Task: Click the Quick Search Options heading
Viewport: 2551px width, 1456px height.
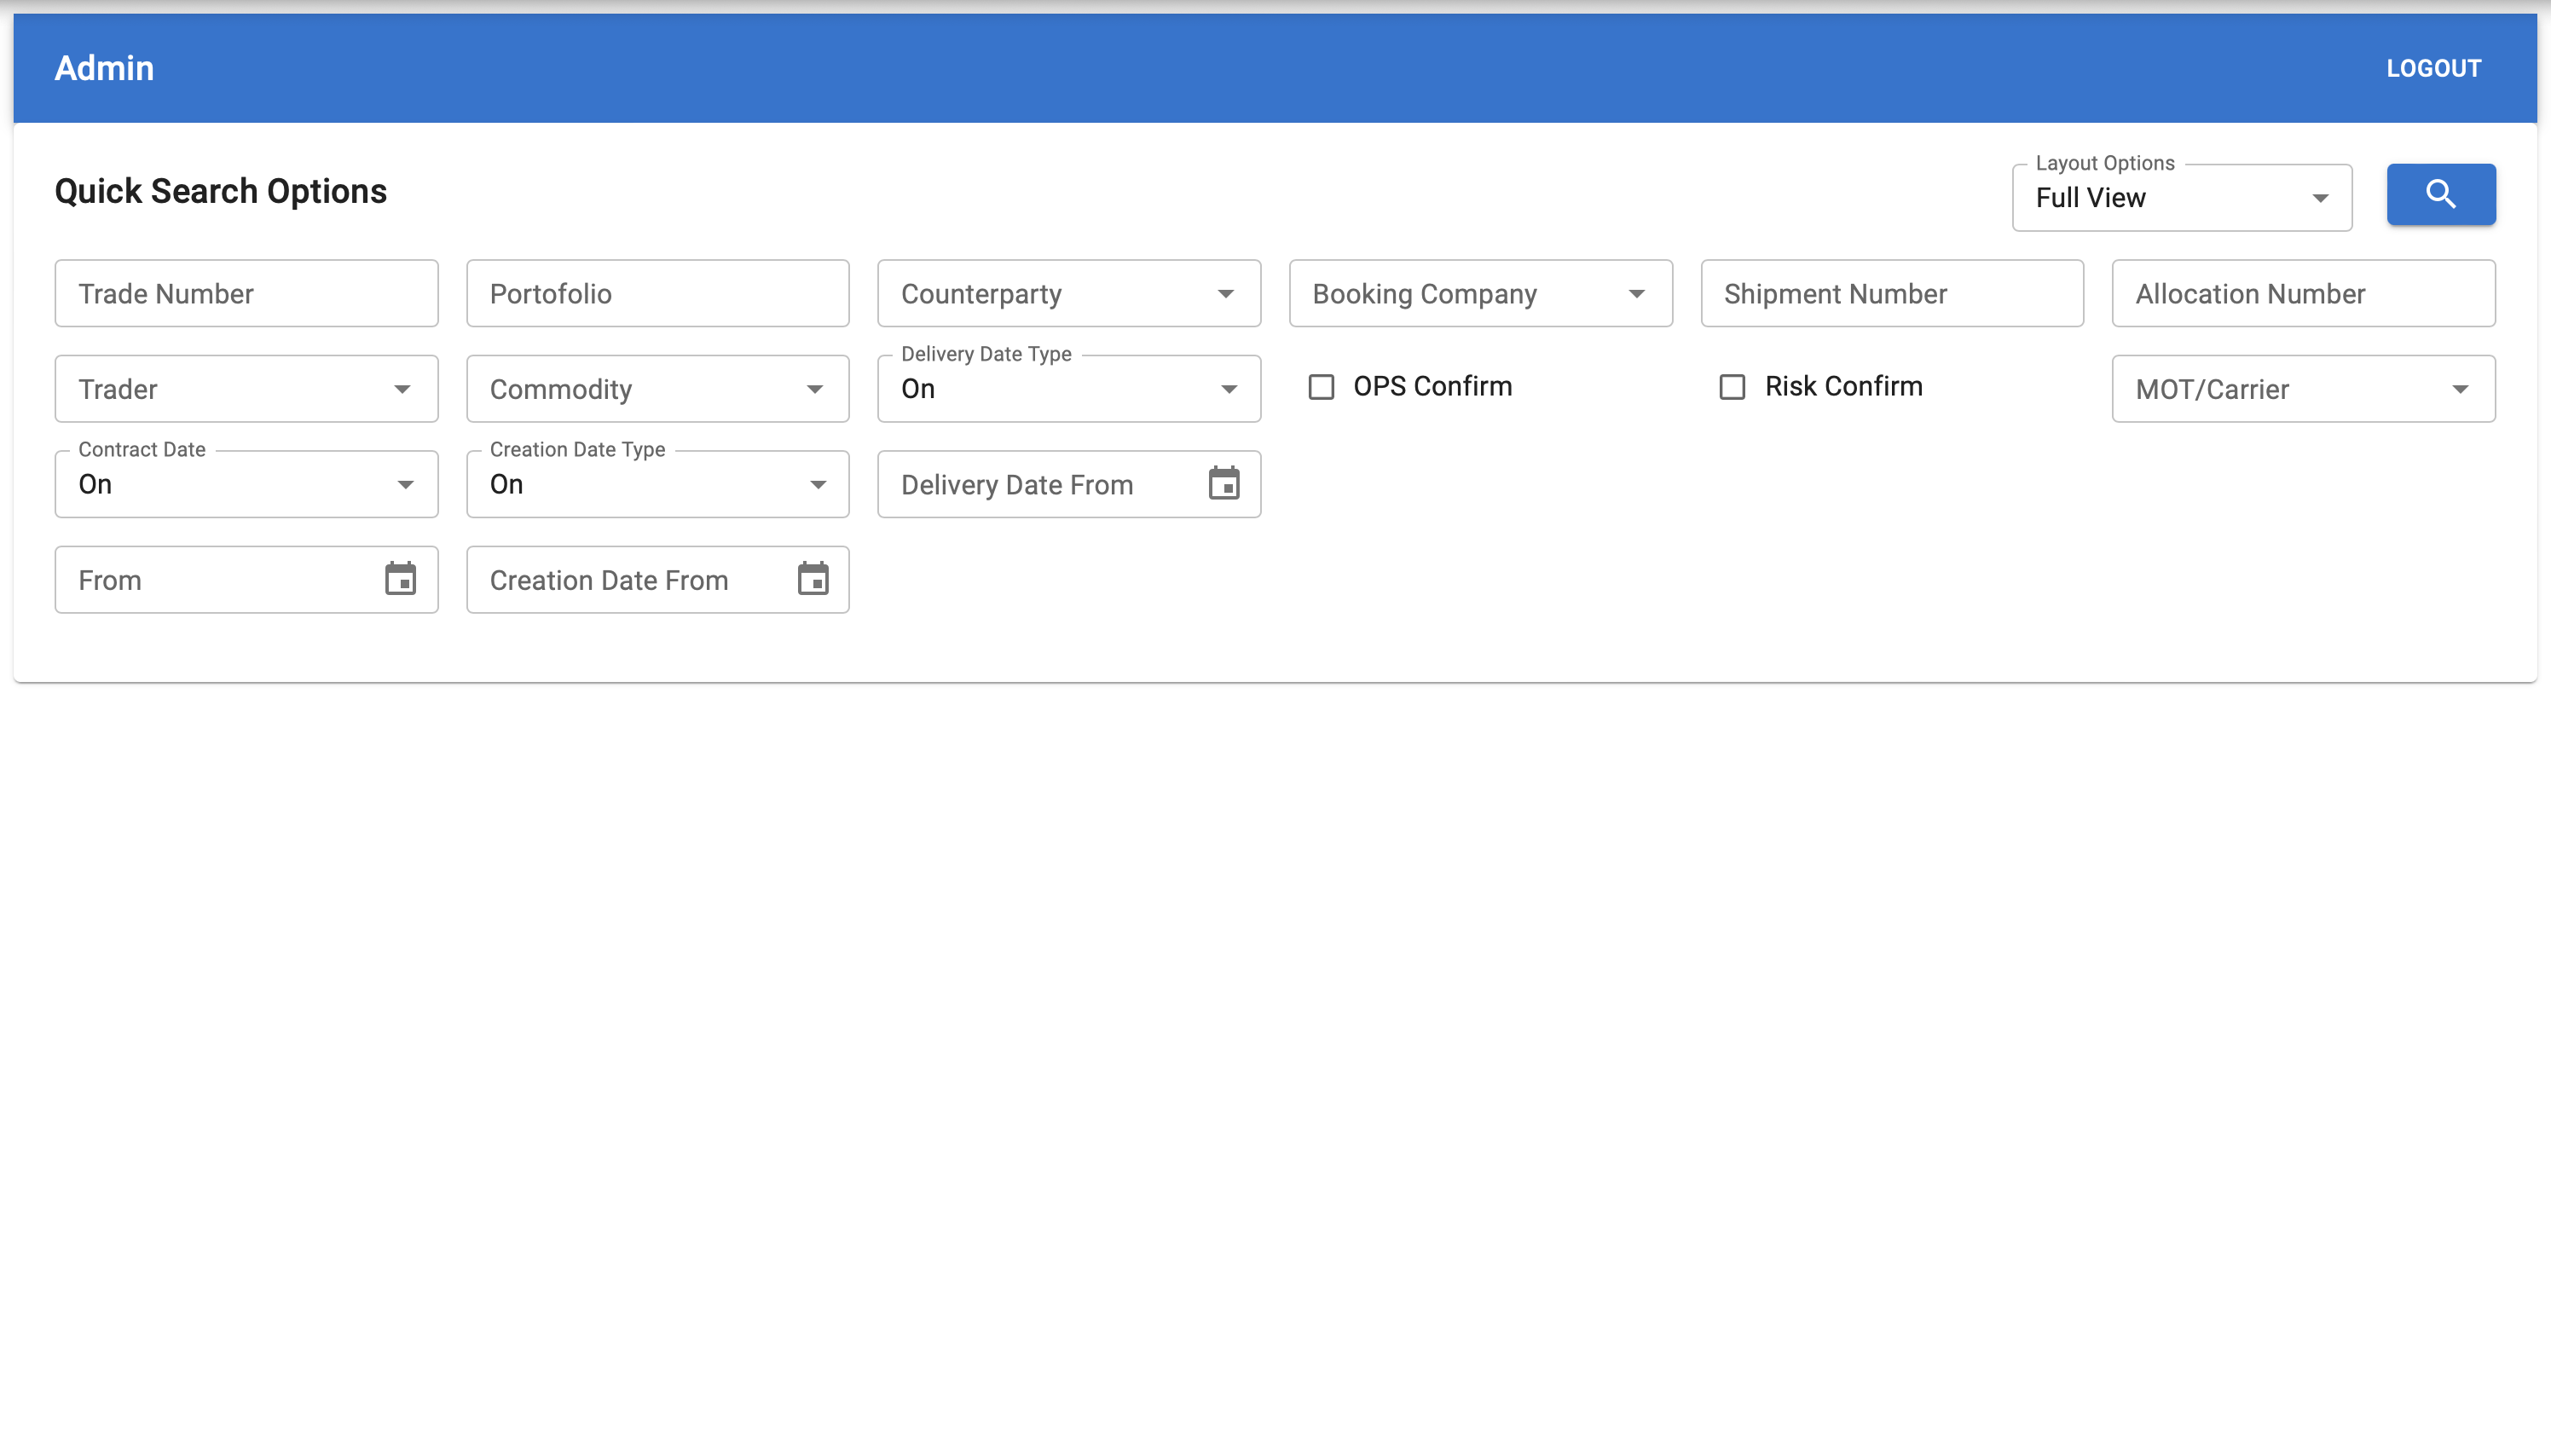Action: [x=220, y=191]
